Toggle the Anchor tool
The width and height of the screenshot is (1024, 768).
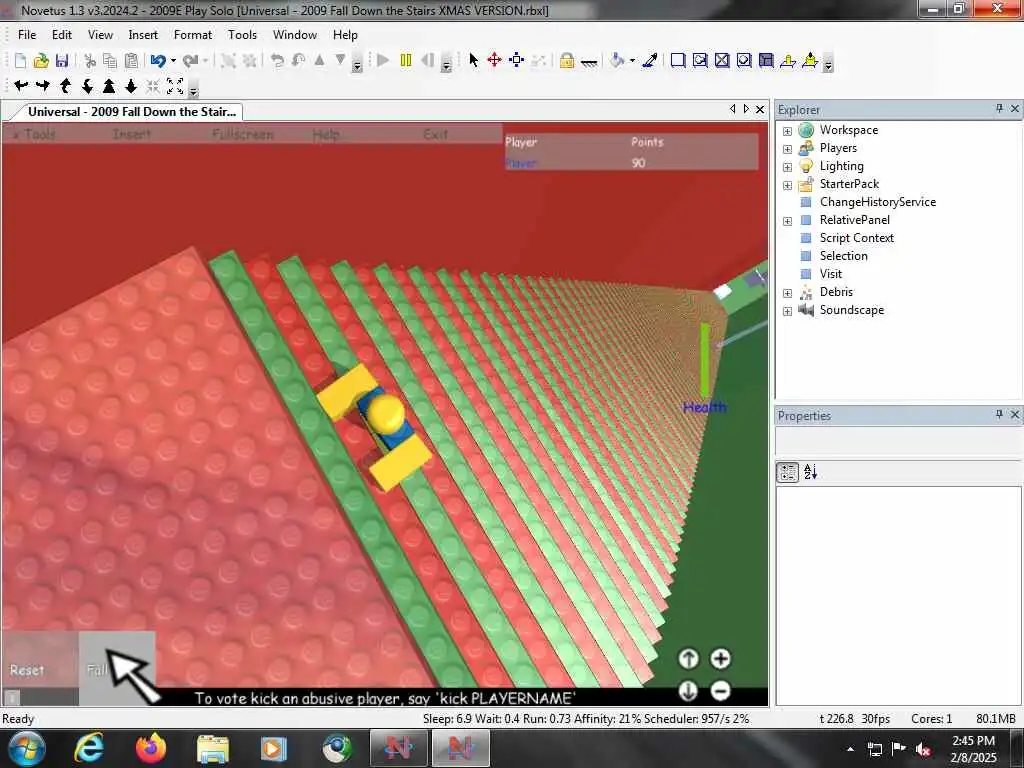coord(588,62)
